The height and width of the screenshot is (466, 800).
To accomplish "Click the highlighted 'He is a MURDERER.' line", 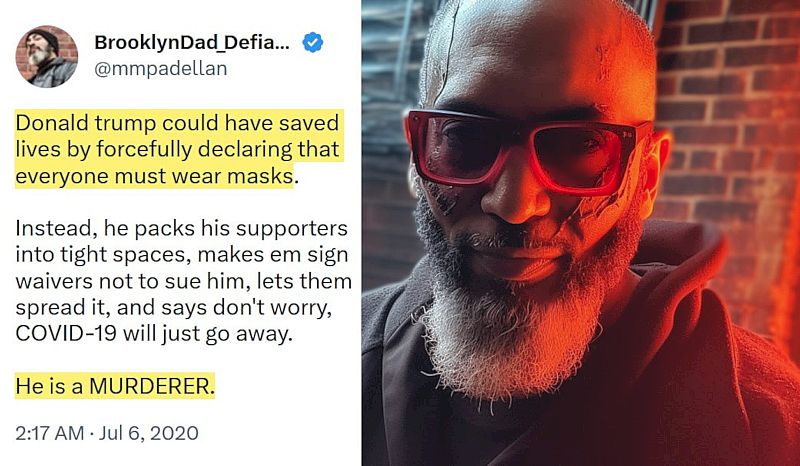I will click(x=115, y=386).
